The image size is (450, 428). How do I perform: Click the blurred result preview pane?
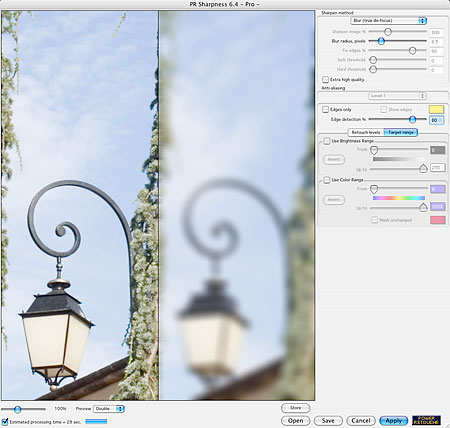pos(237,205)
